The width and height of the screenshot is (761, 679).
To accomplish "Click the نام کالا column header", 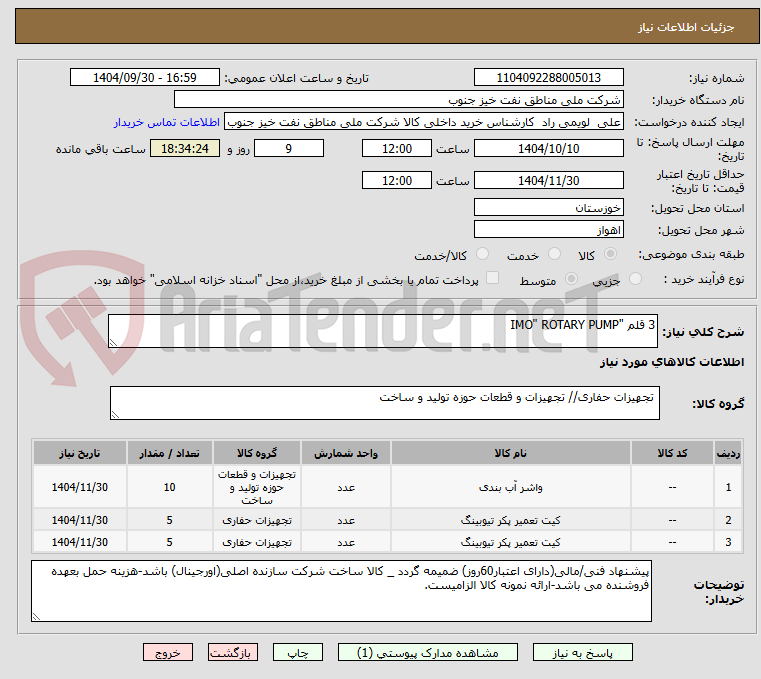I will (511, 453).
